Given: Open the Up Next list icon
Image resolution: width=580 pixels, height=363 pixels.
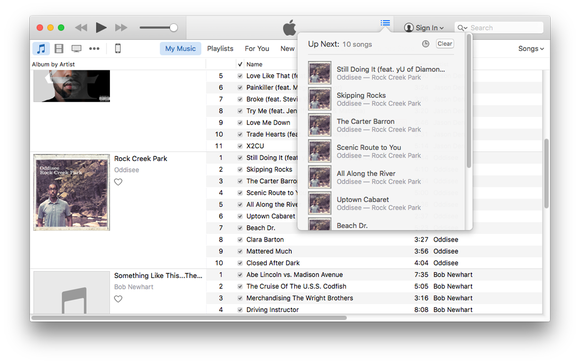Looking at the screenshot, I should coord(385,23).
